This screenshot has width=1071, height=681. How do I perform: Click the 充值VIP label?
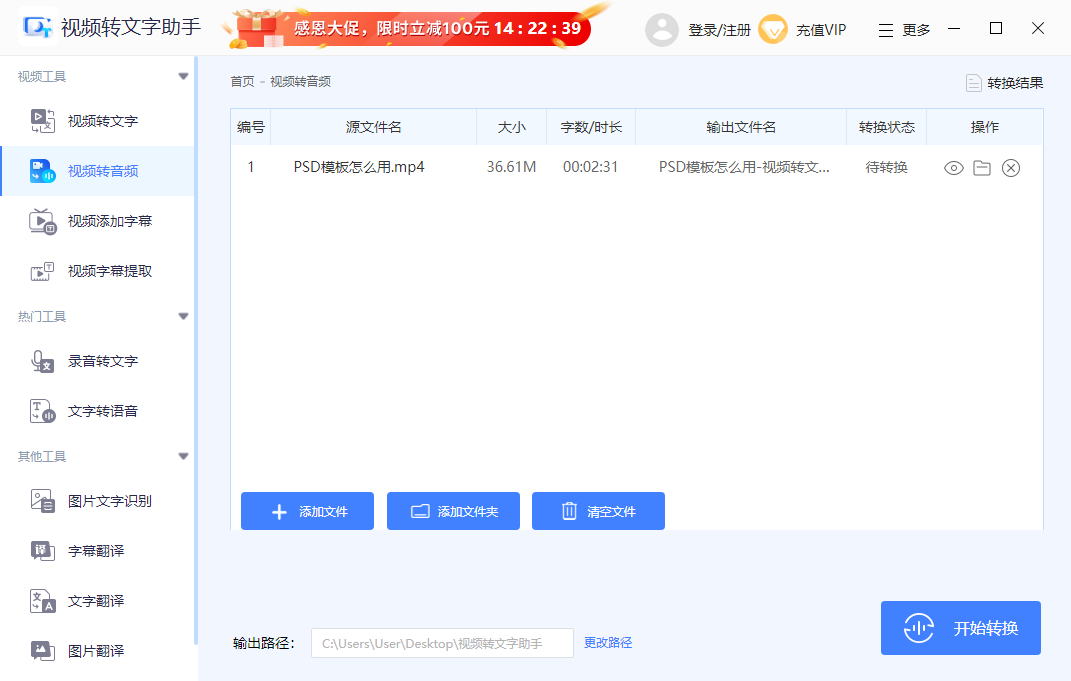coord(821,30)
